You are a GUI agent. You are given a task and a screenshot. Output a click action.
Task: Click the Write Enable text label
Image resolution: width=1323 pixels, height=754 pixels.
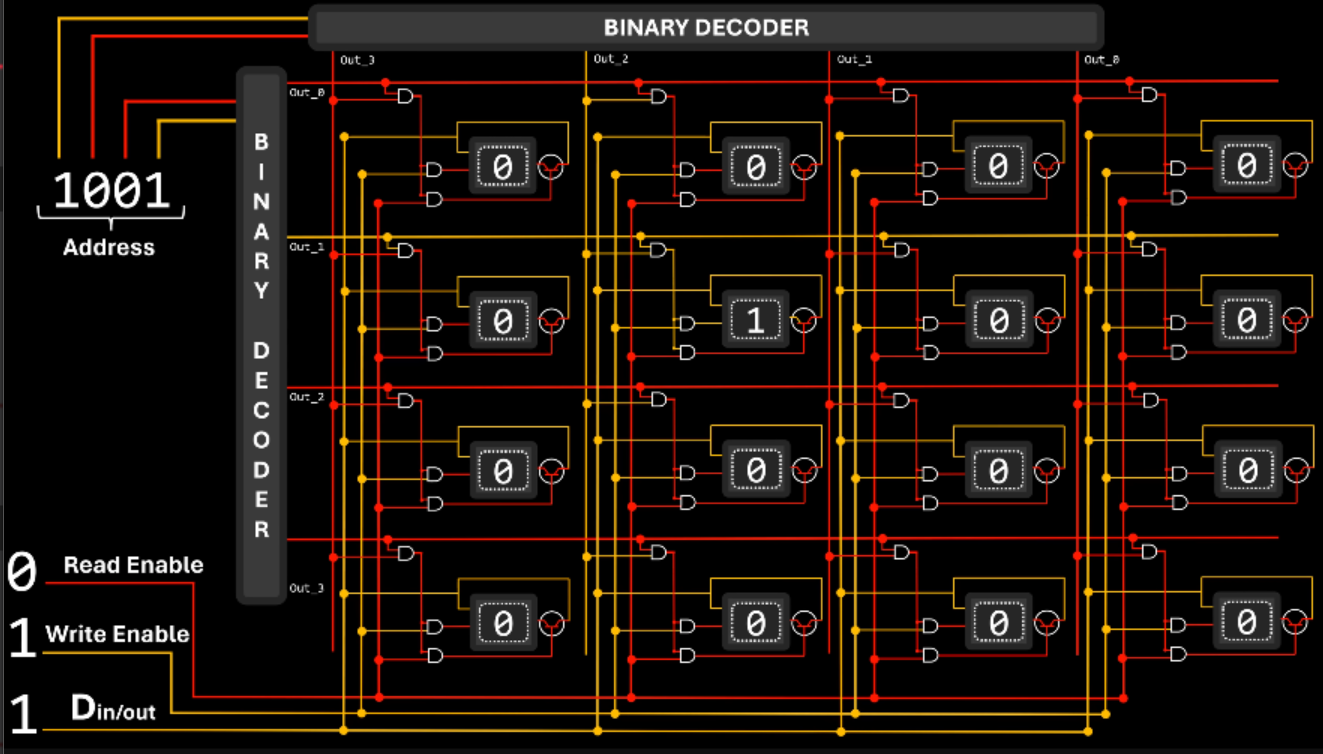click(117, 634)
